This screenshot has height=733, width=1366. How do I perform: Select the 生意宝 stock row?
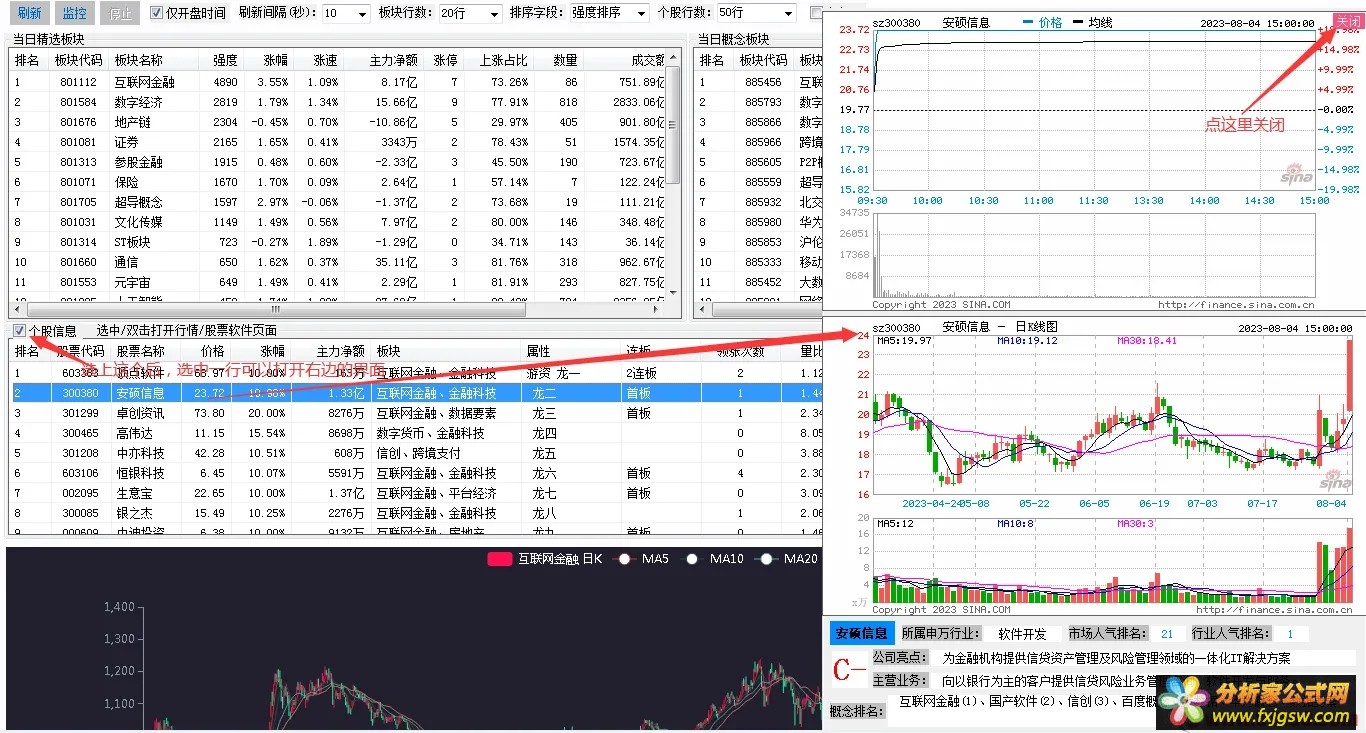coord(417,493)
